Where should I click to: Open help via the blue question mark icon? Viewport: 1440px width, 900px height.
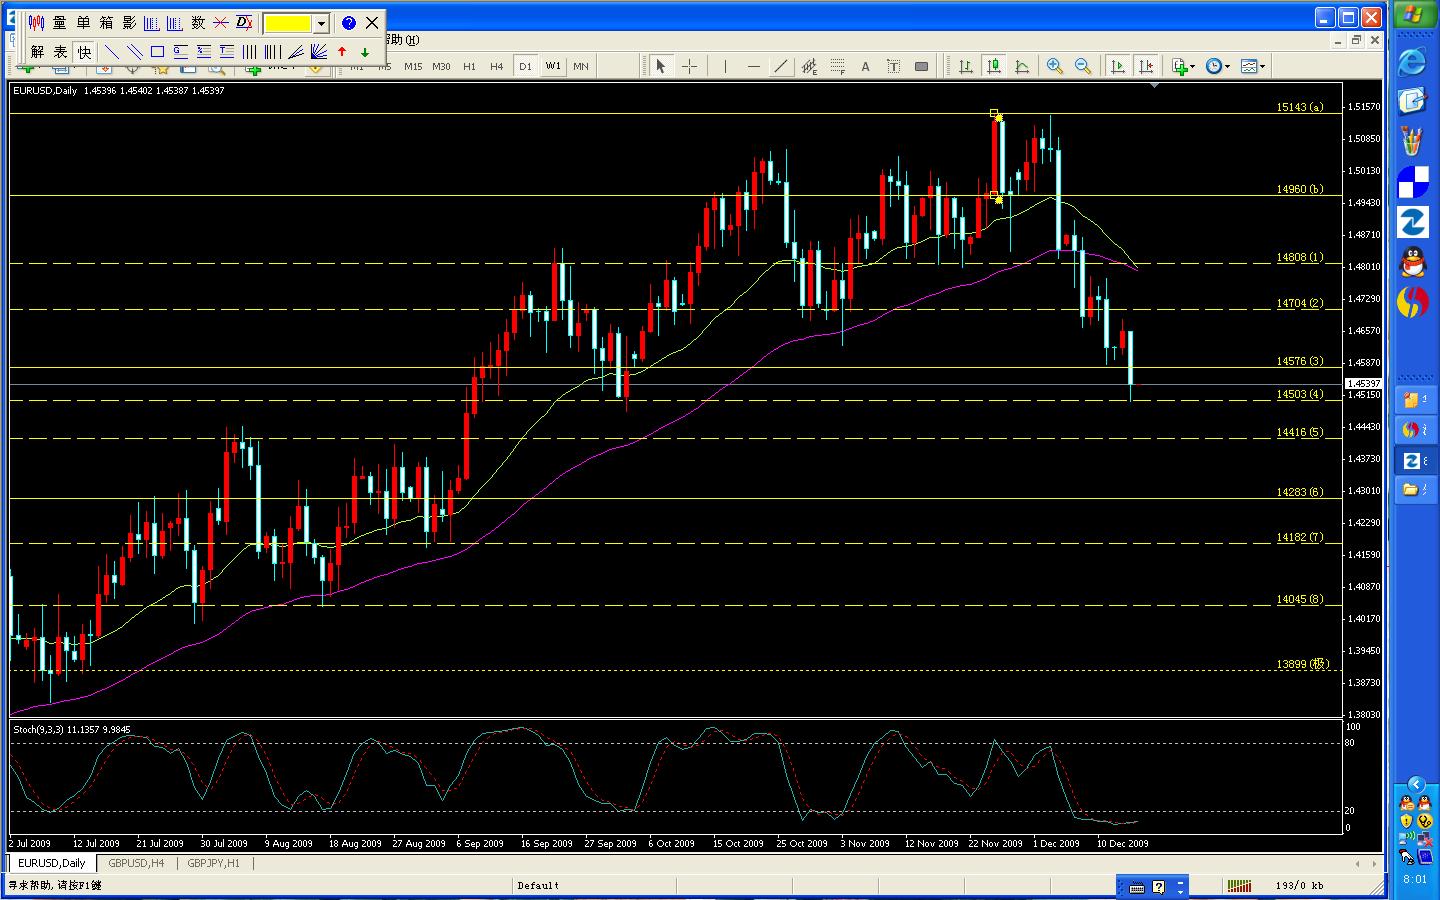pyautogui.click(x=348, y=23)
